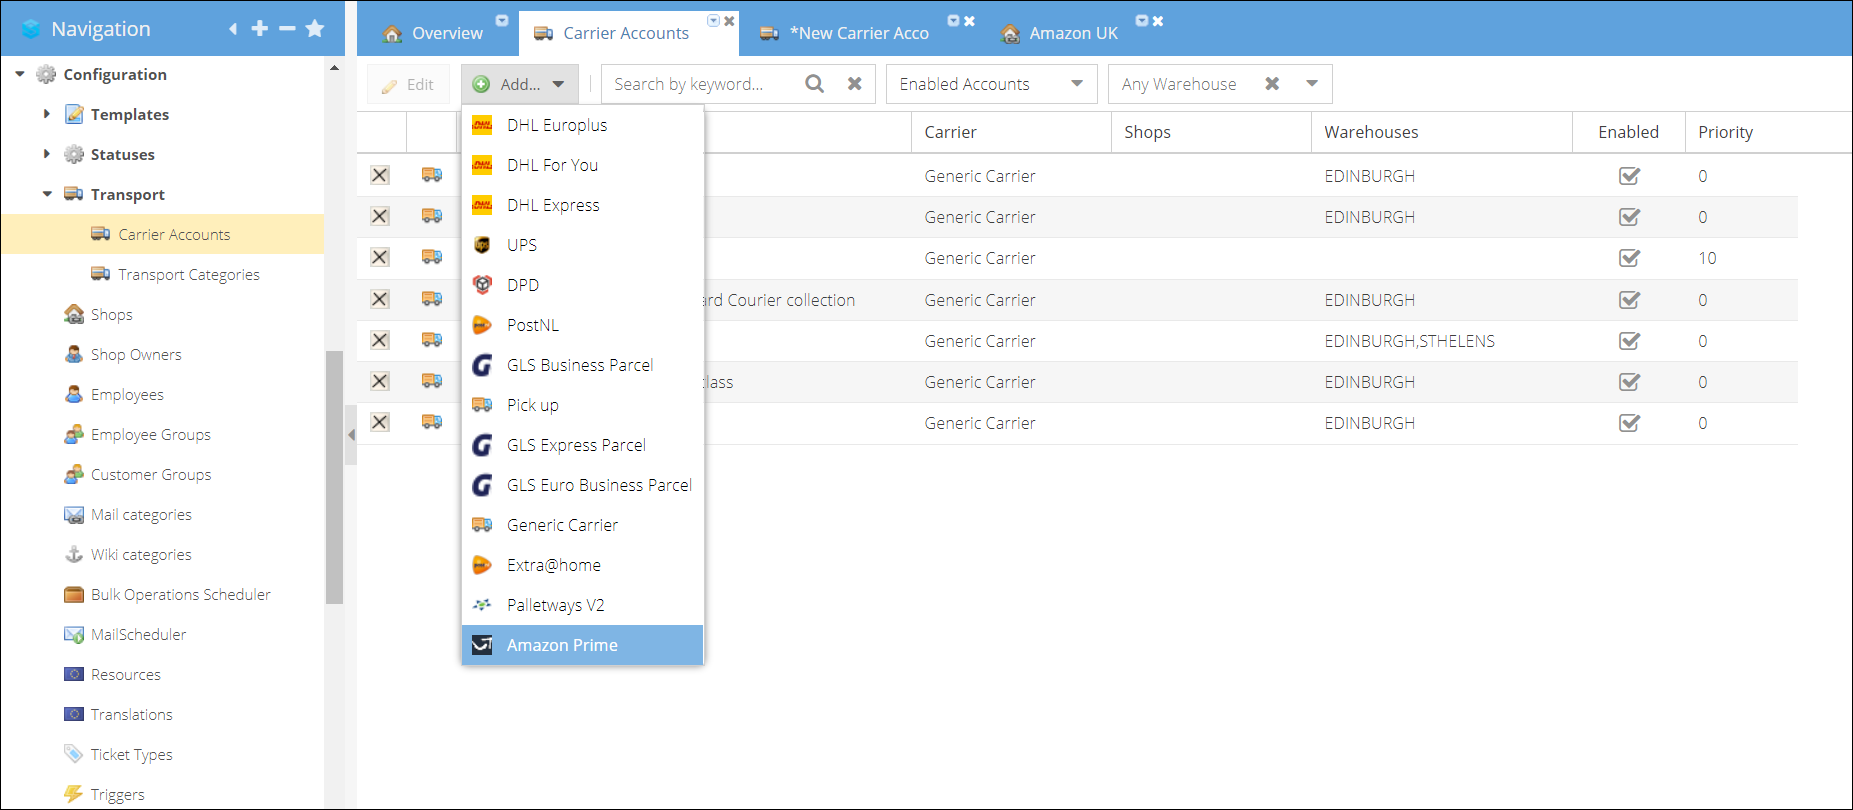
Task: Clear search keyword with X icon
Action: [855, 84]
